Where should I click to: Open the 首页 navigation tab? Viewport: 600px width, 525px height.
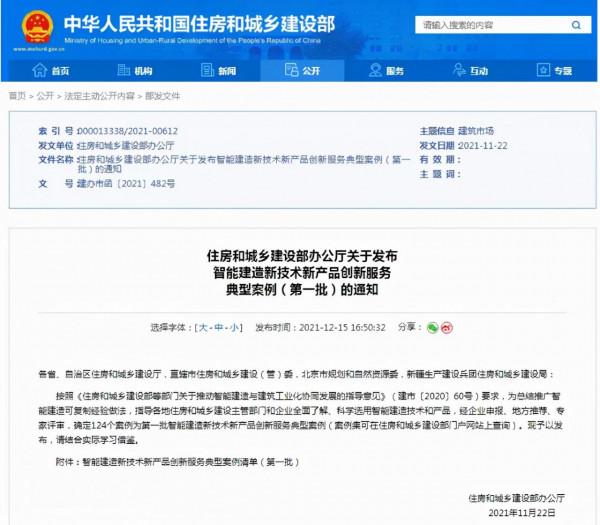tap(51, 70)
